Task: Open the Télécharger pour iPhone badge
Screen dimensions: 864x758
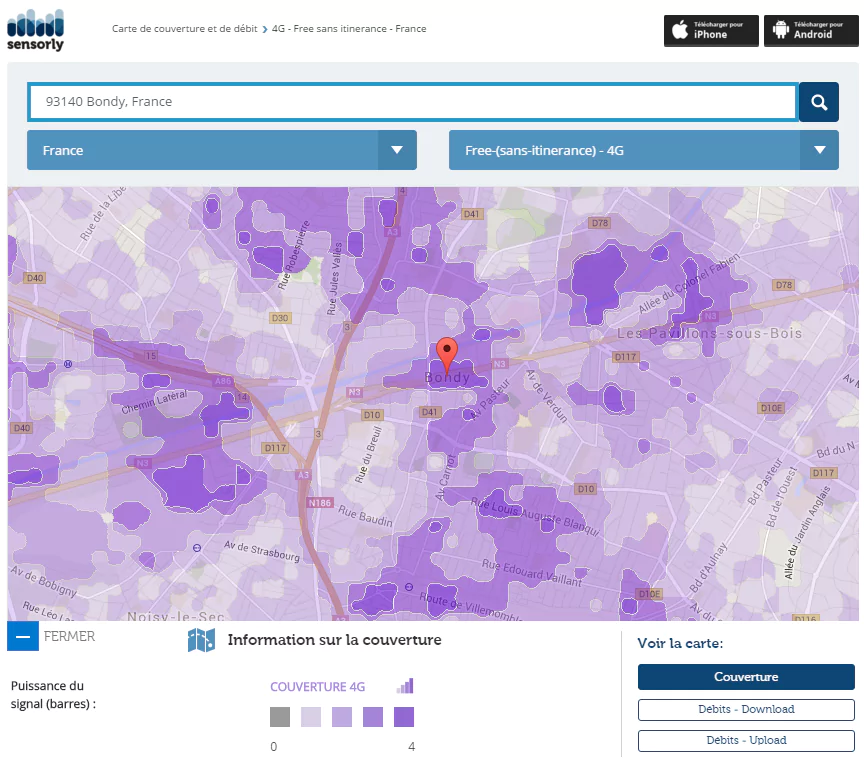Action: click(x=711, y=30)
